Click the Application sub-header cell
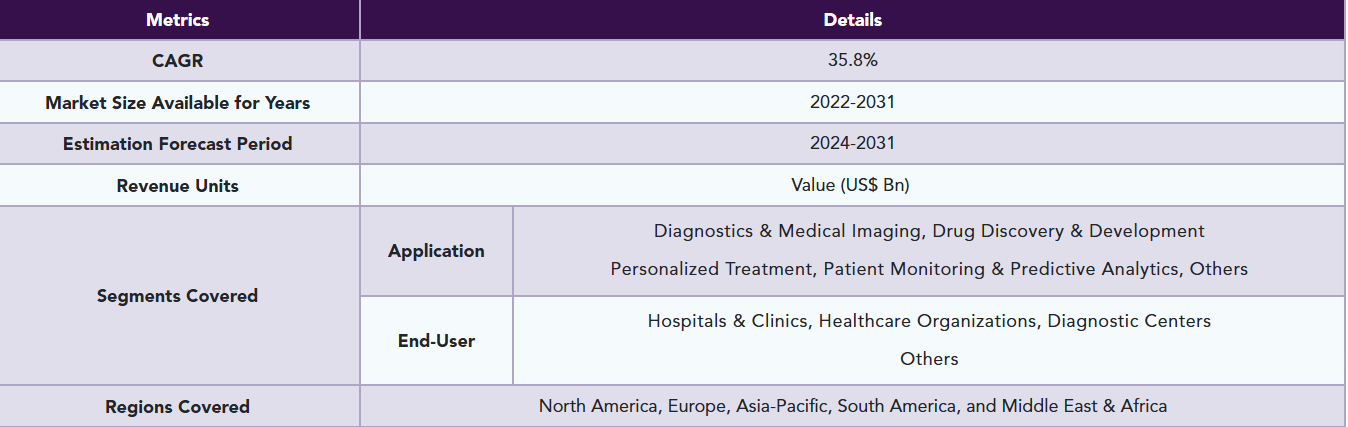Image resolution: width=1348 pixels, height=427 pixels. pos(436,251)
